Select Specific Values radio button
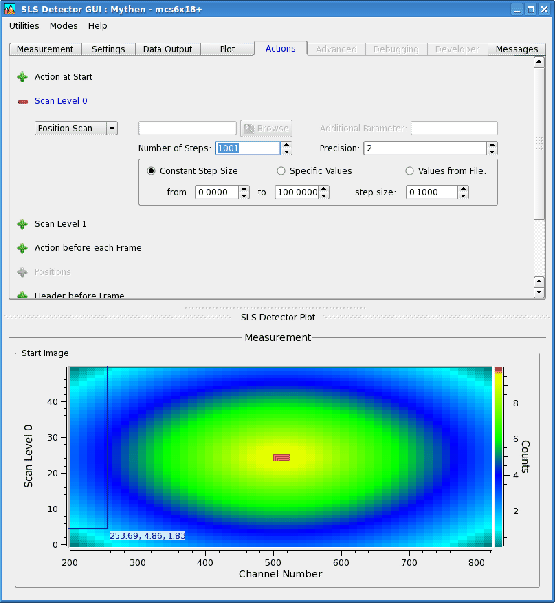 pyautogui.click(x=281, y=171)
